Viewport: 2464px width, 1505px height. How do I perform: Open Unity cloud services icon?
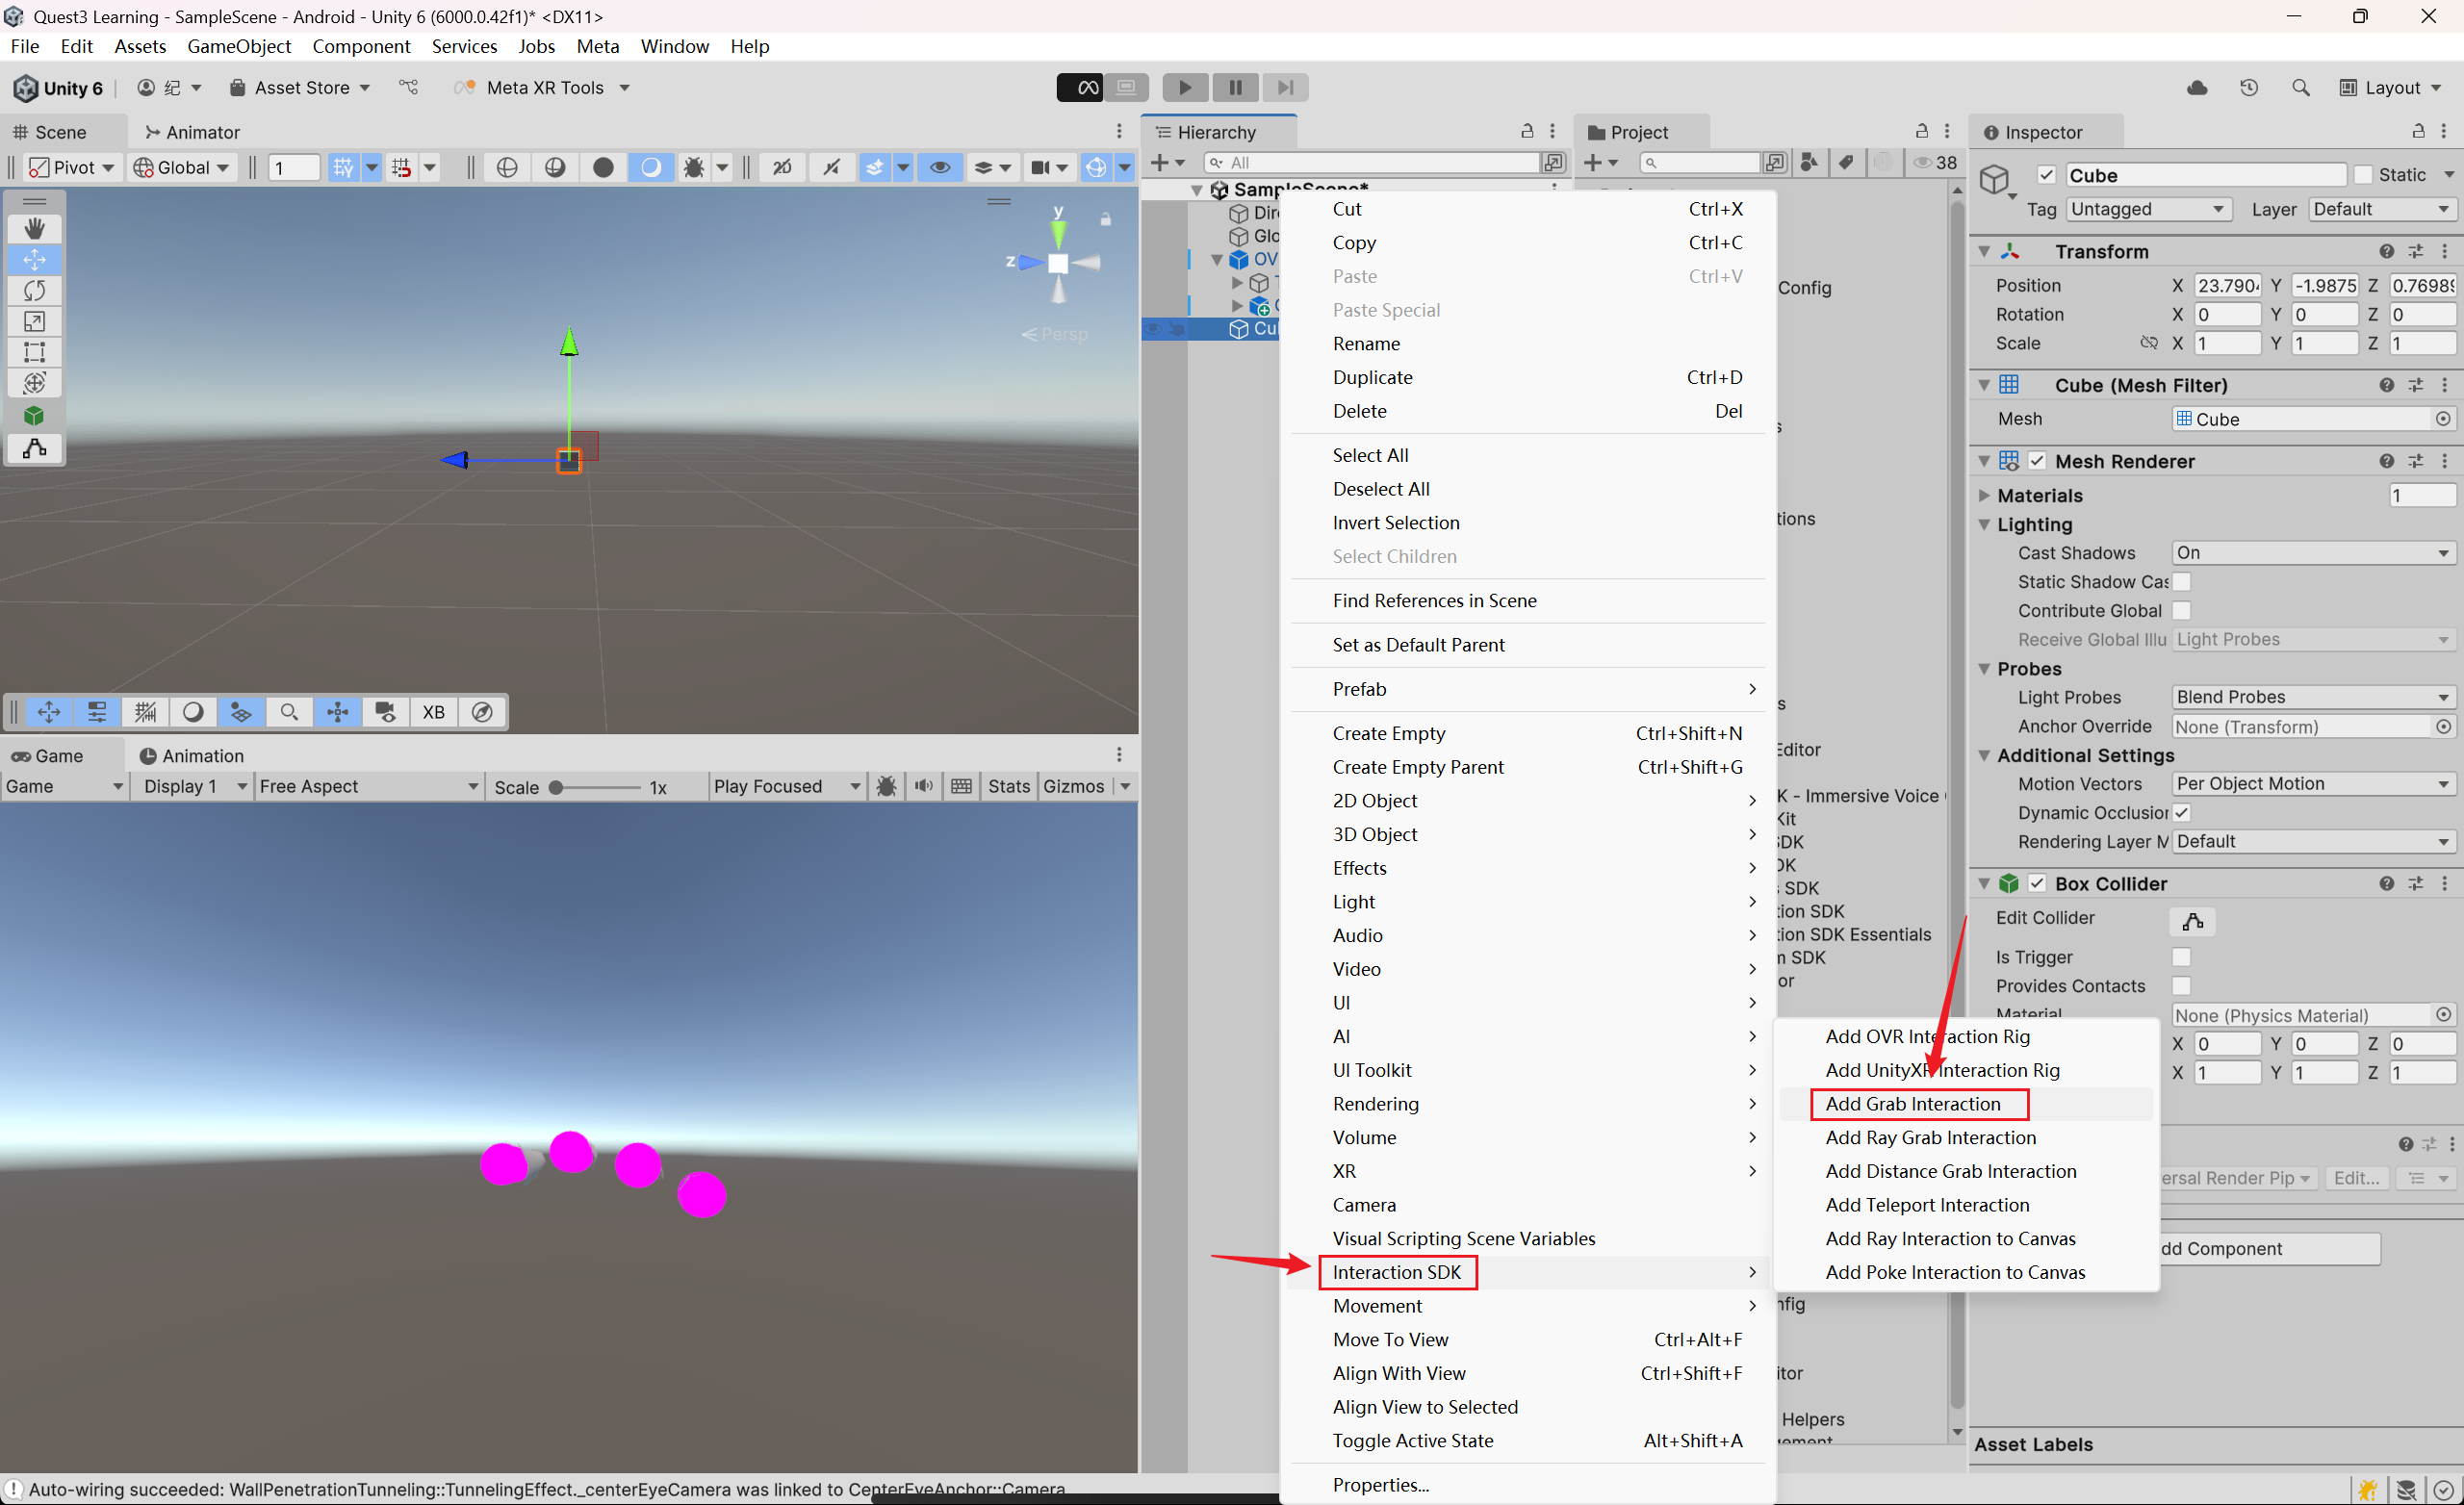coord(2197,88)
